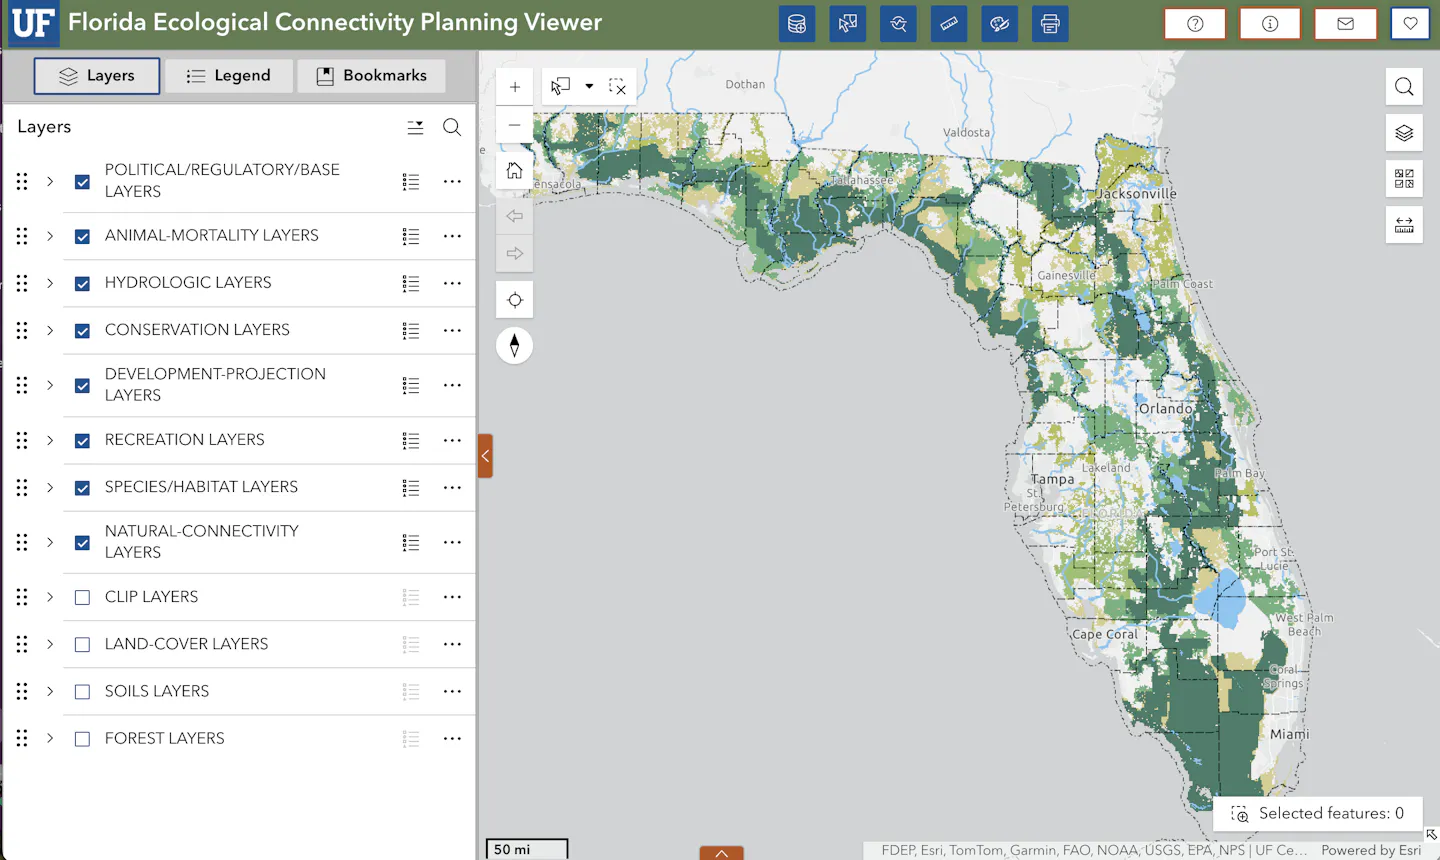1440x860 pixels.
Task: Open the Add Data database tool
Action: pyautogui.click(x=797, y=23)
